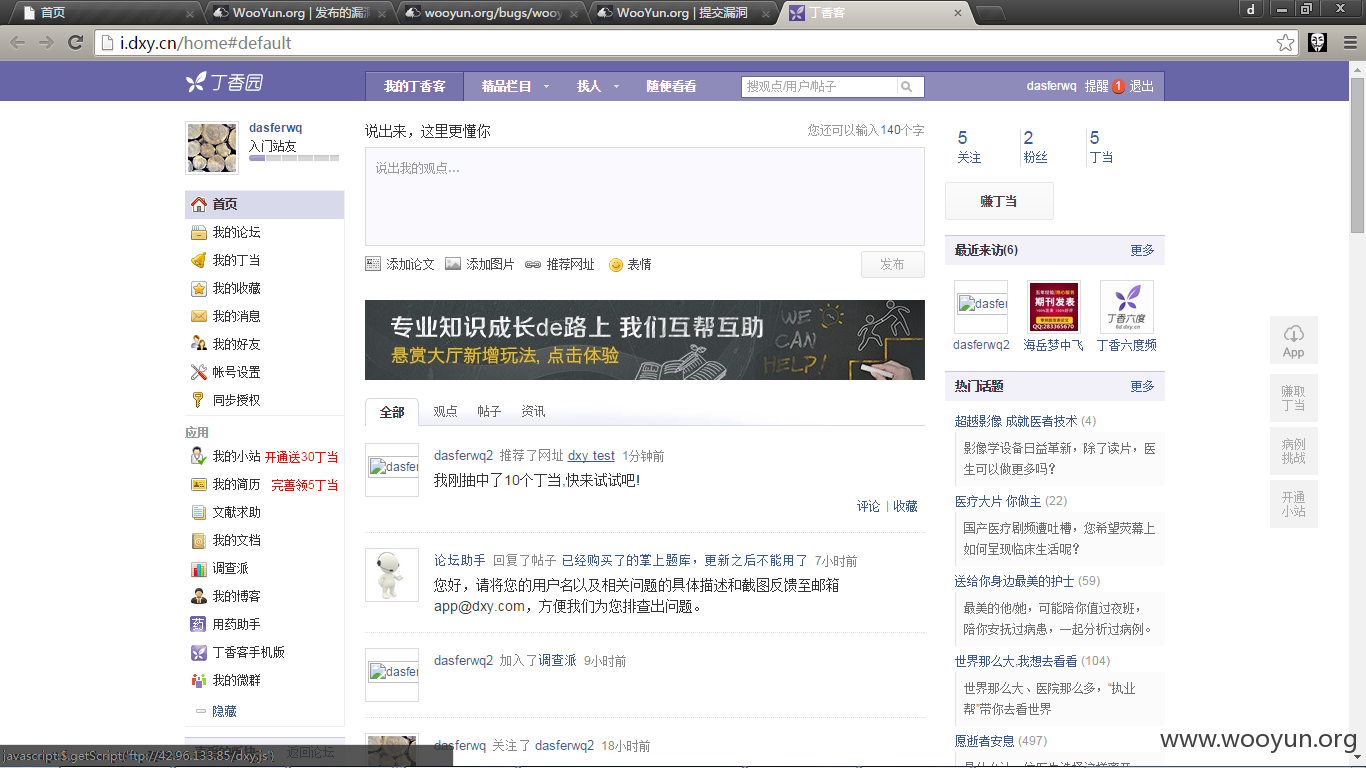The width and height of the screenshot is (1366, 768).
Task: Click the 我的论坛 icon in sidebar
Action: click(199, 232)
